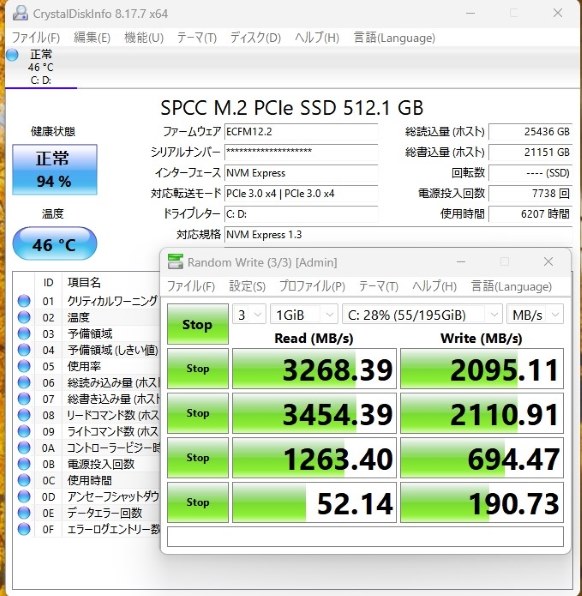The width and height of the screenshot is (582, 596).
Task: Open test size dropdown showing 1GiB
Action: tap(304, 315)
